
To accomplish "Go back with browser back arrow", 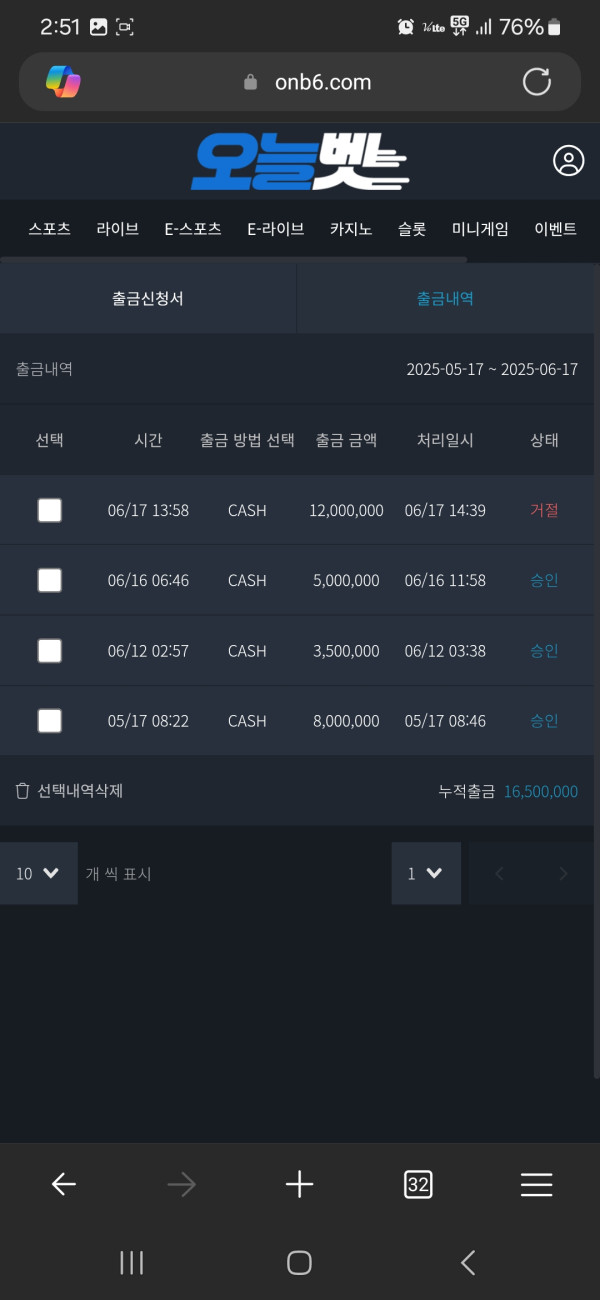I will (64, 1185).
